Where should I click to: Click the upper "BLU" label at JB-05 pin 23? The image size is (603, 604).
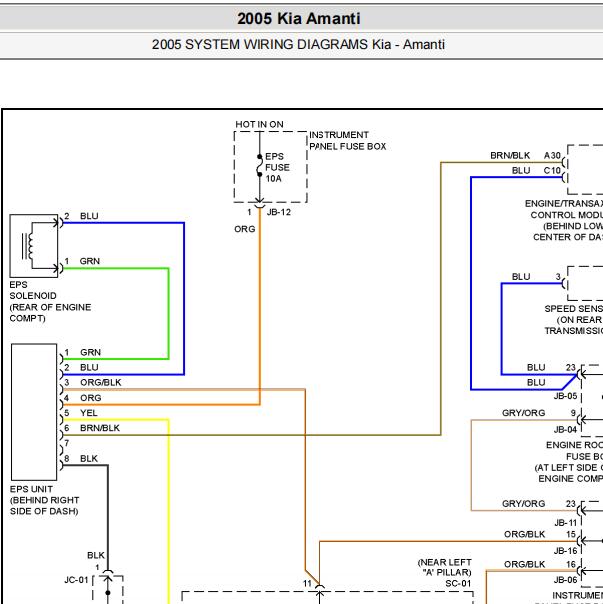click(x=536, y=367)
